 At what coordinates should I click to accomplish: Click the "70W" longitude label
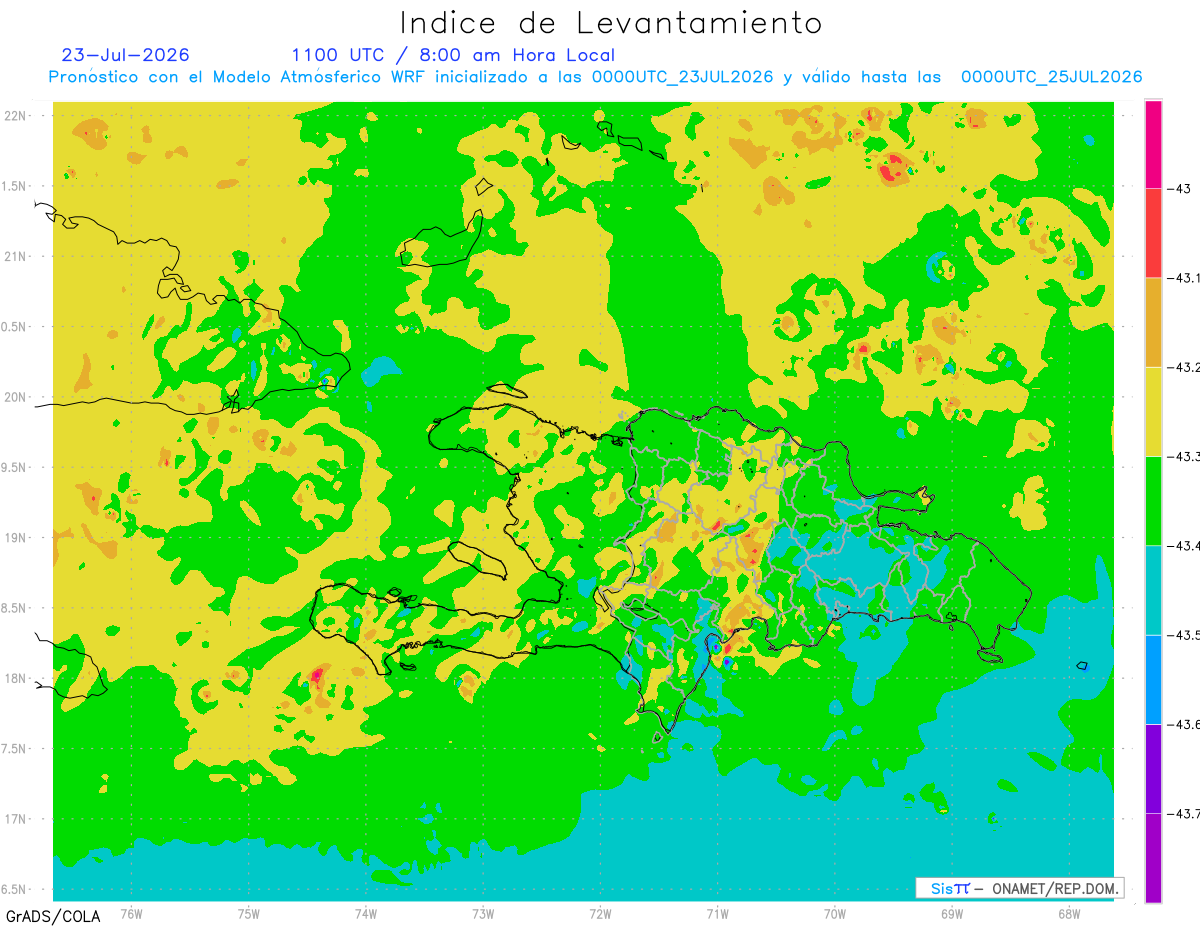point(835,913)
